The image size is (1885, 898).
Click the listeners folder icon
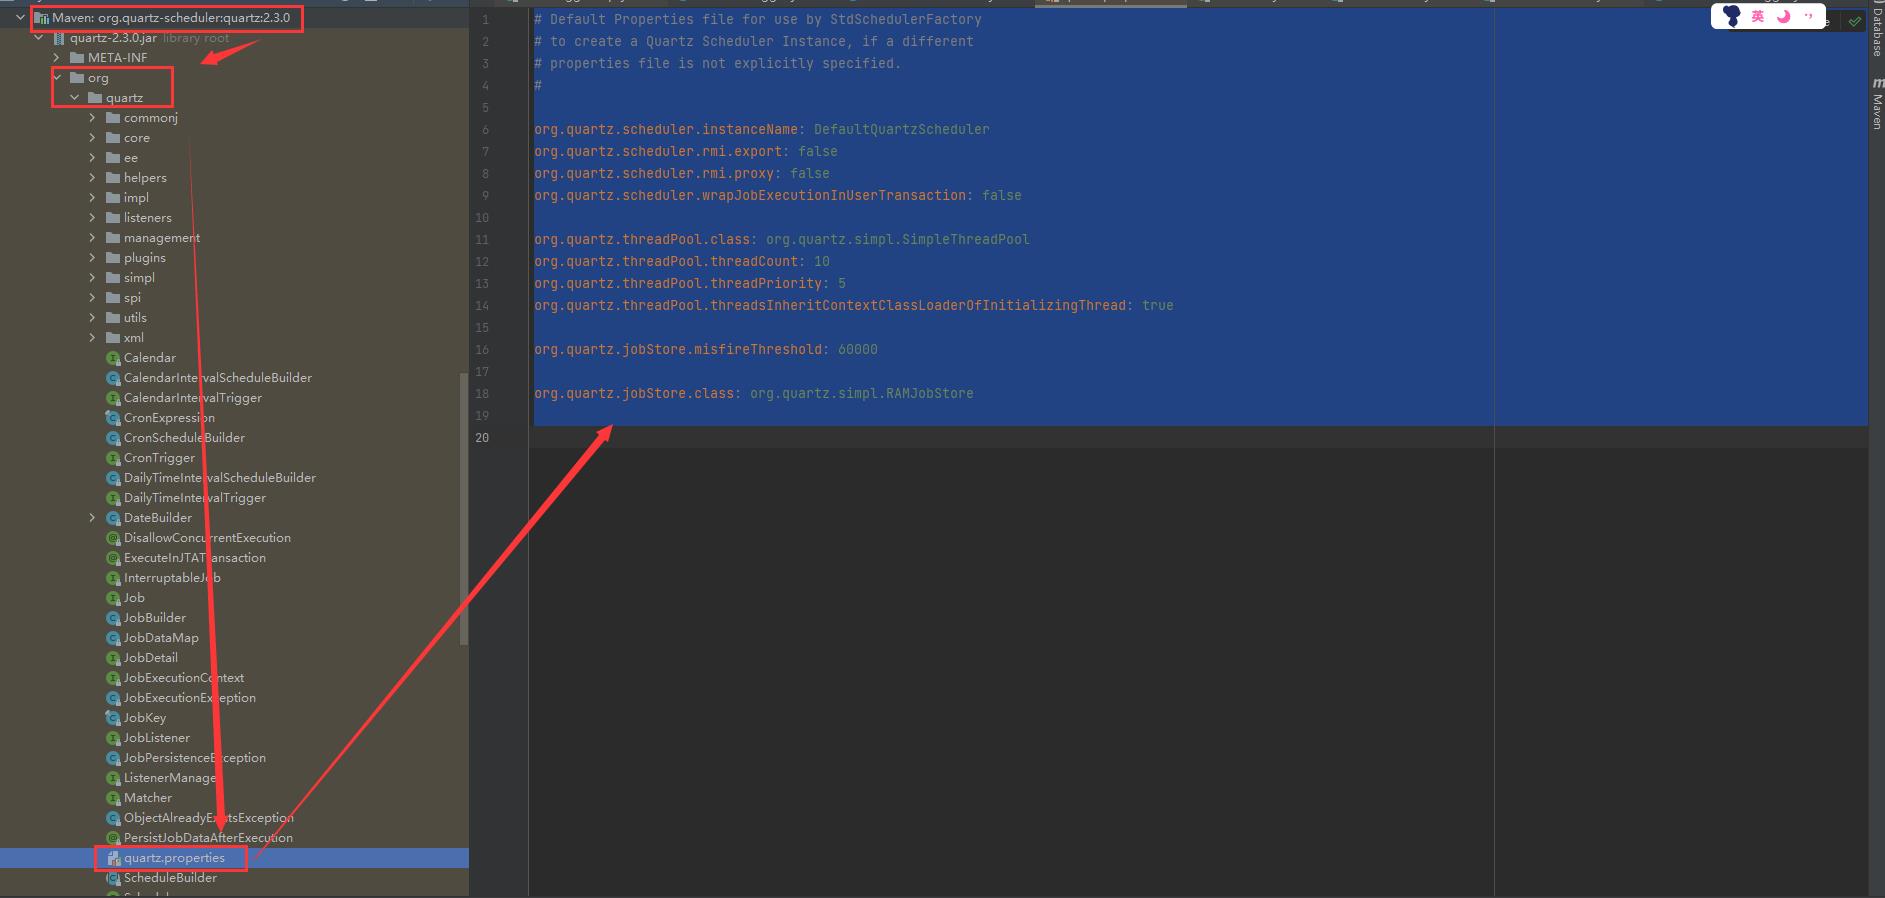click(x=113, y=217)
